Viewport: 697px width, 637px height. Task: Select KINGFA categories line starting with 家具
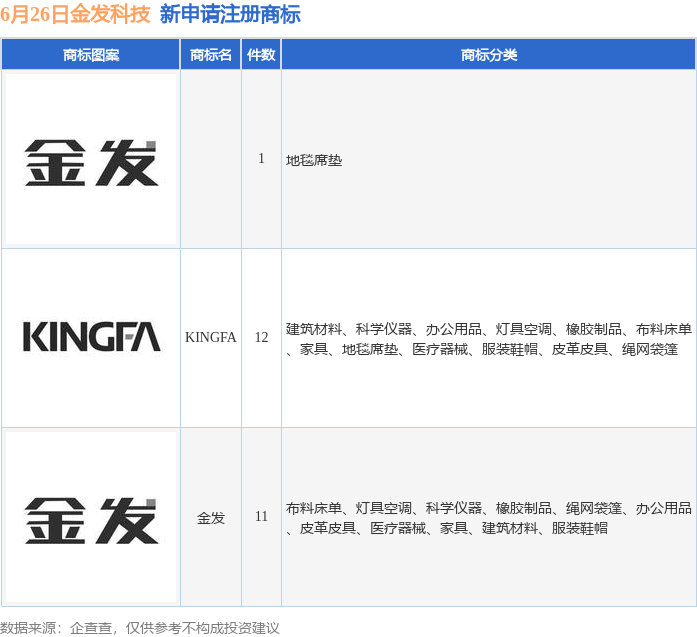tap(482, 349)
